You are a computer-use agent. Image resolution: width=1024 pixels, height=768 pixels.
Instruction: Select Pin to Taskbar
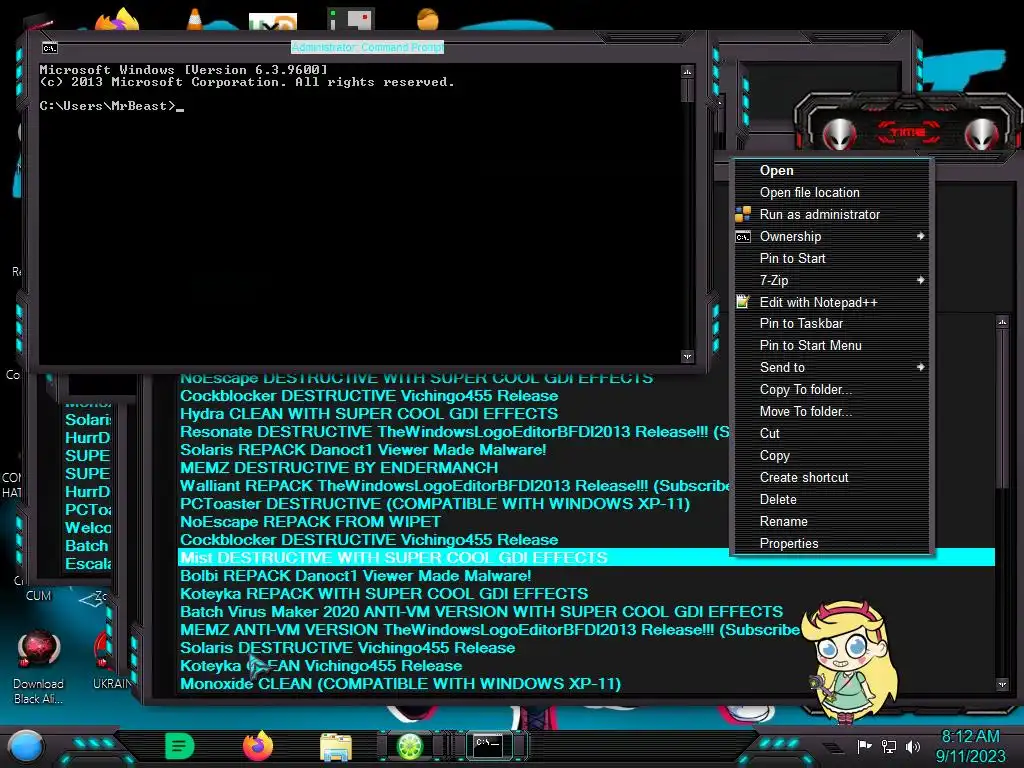tap(832, 323)
